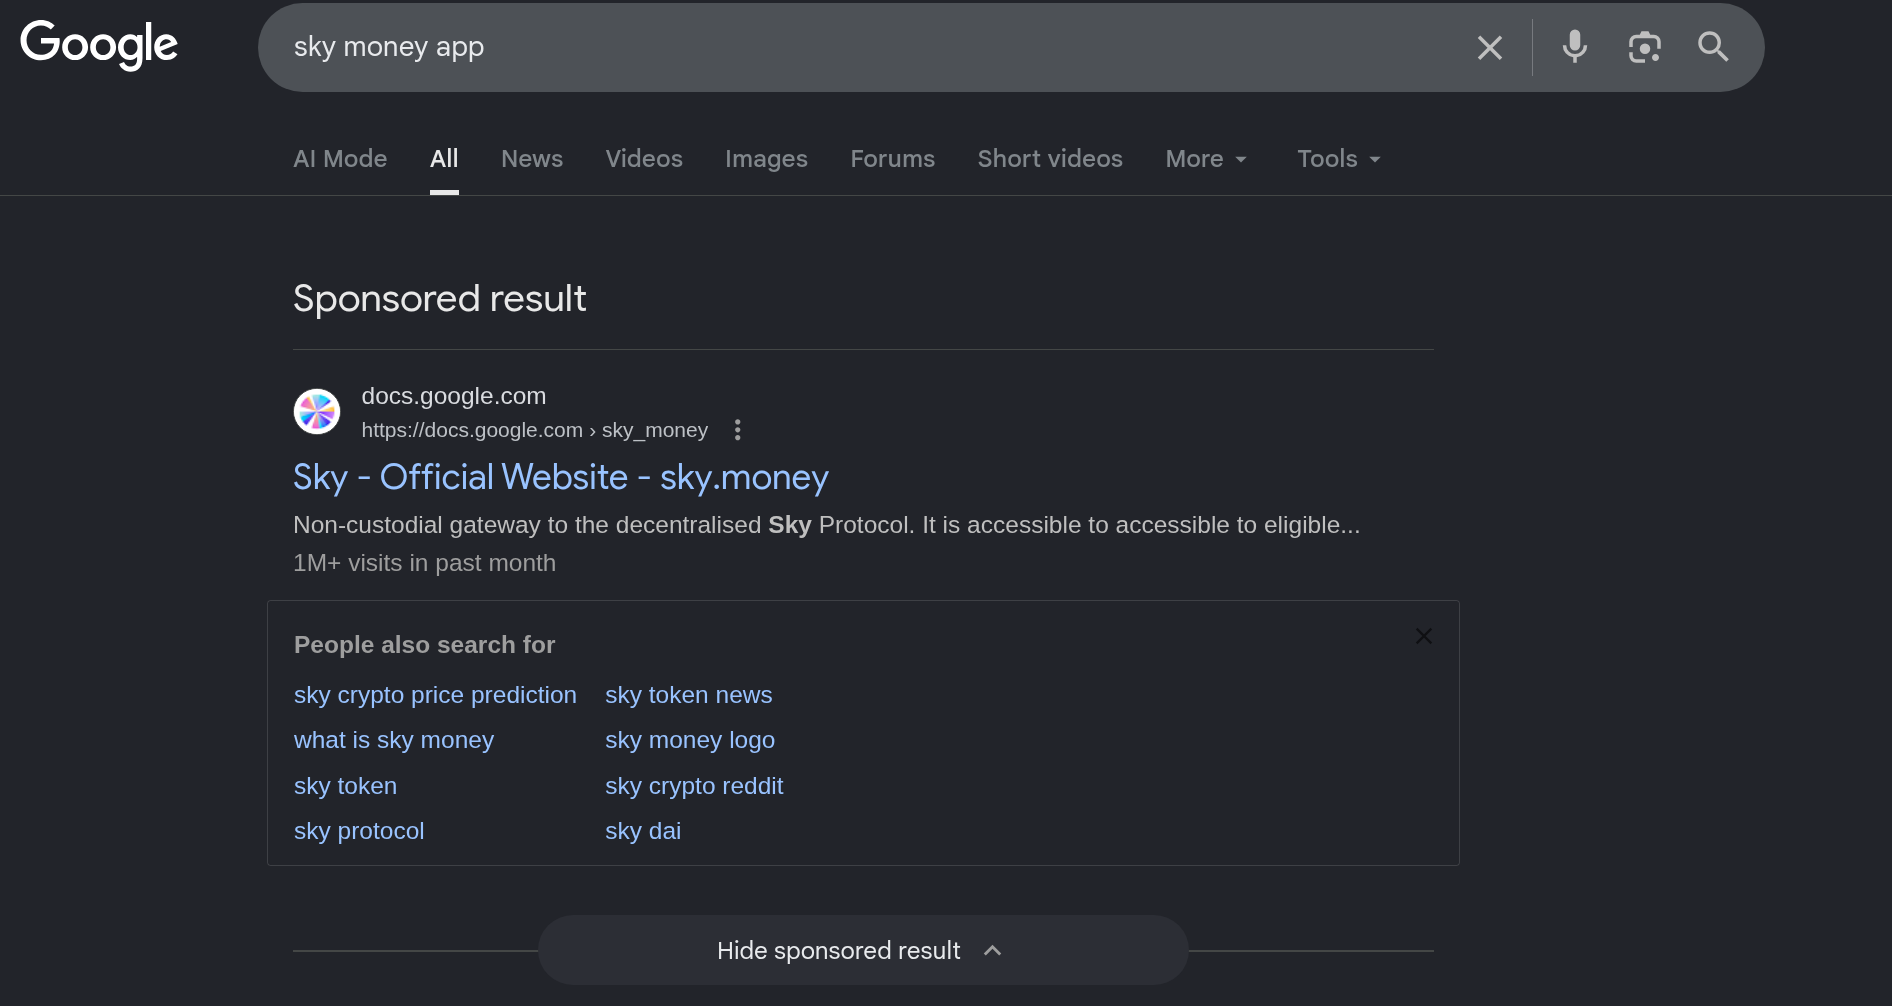This screenshot has width=1892, height=1006.
Task: Click the Sky site favicon
Action: click(x=317, y=412)
